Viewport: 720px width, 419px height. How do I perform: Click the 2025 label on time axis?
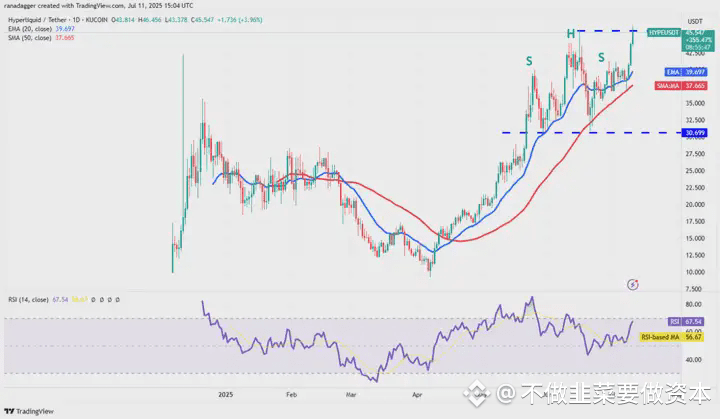pos(225,395)
